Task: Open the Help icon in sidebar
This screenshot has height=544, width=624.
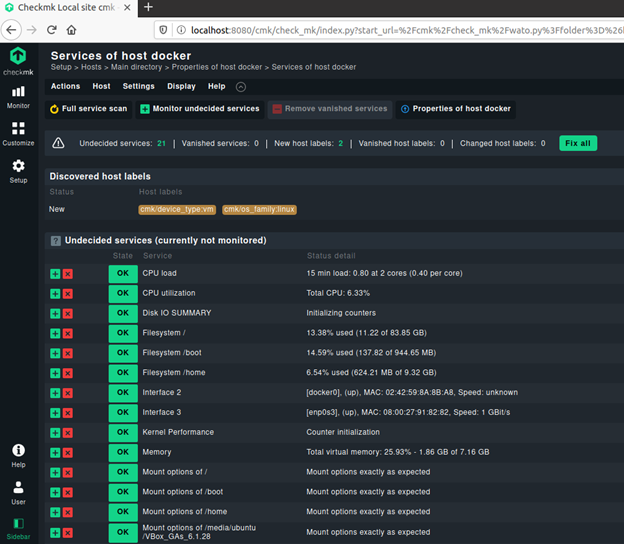Action: 18,456
